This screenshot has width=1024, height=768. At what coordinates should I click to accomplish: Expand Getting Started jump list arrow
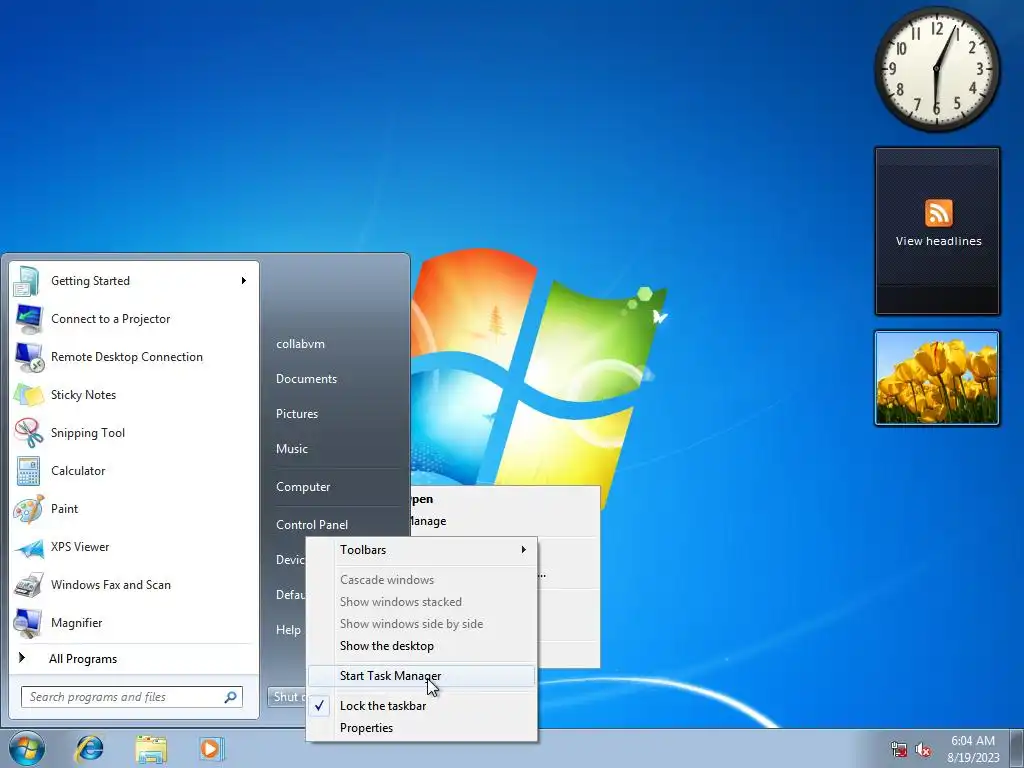(244, 281)
